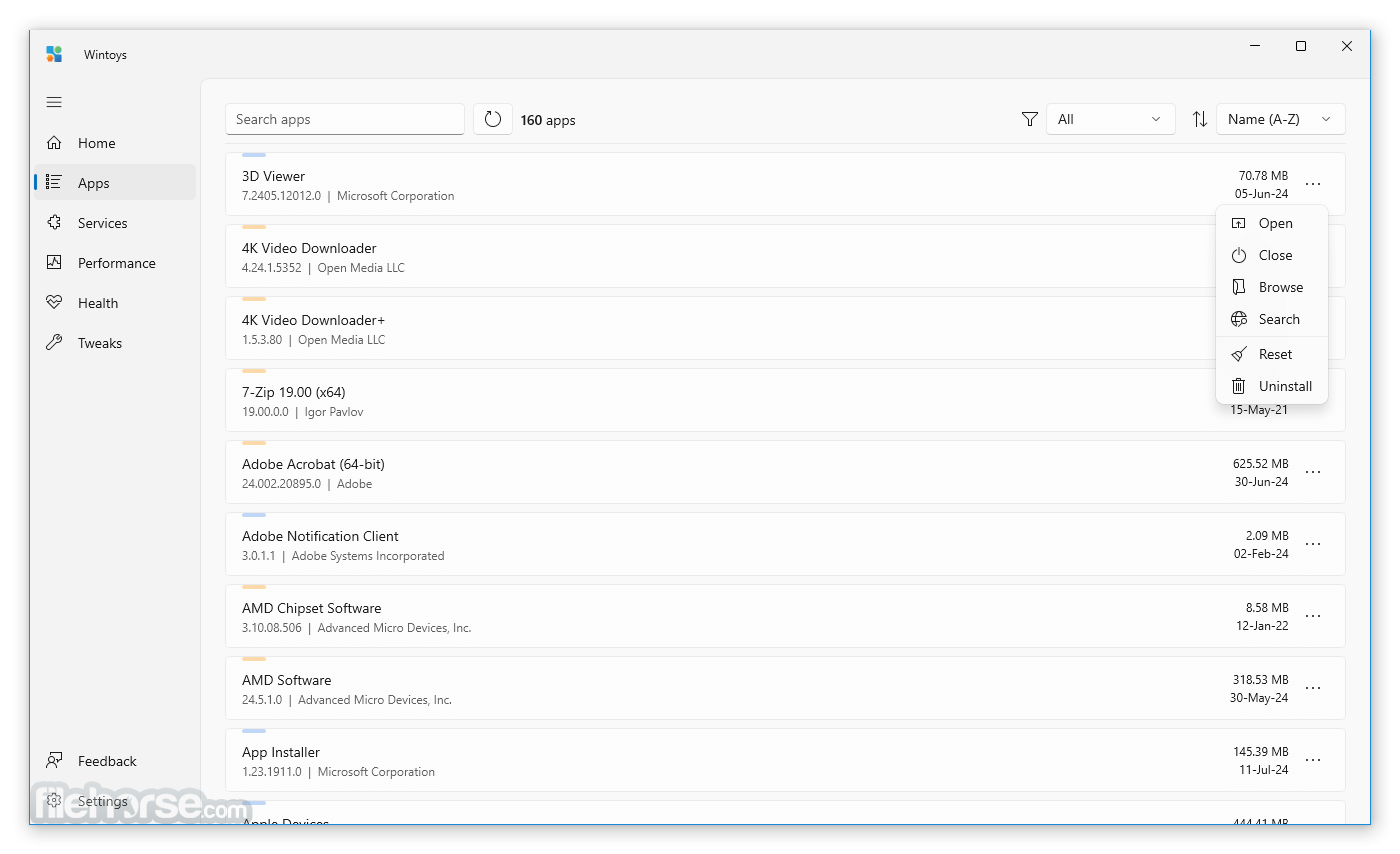This screenshot has height=854, width=1400.
Task: Expand the All filter dropdown
Action: (x=1111, y=119)
